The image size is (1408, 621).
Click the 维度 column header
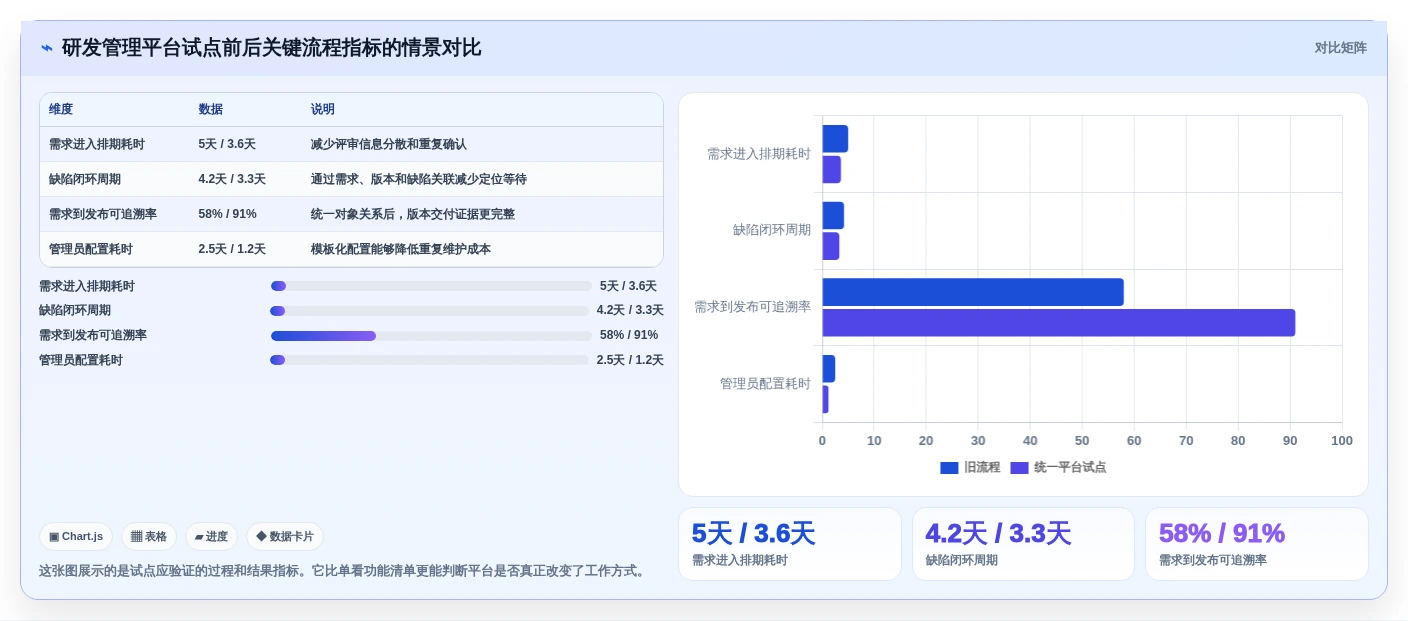click(x=61, y=109)
